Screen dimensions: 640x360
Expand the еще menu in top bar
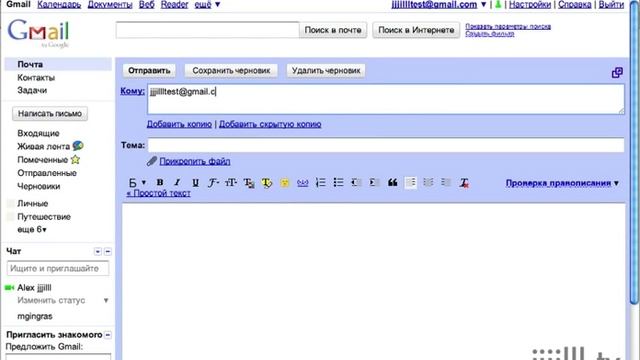[207, 4]
